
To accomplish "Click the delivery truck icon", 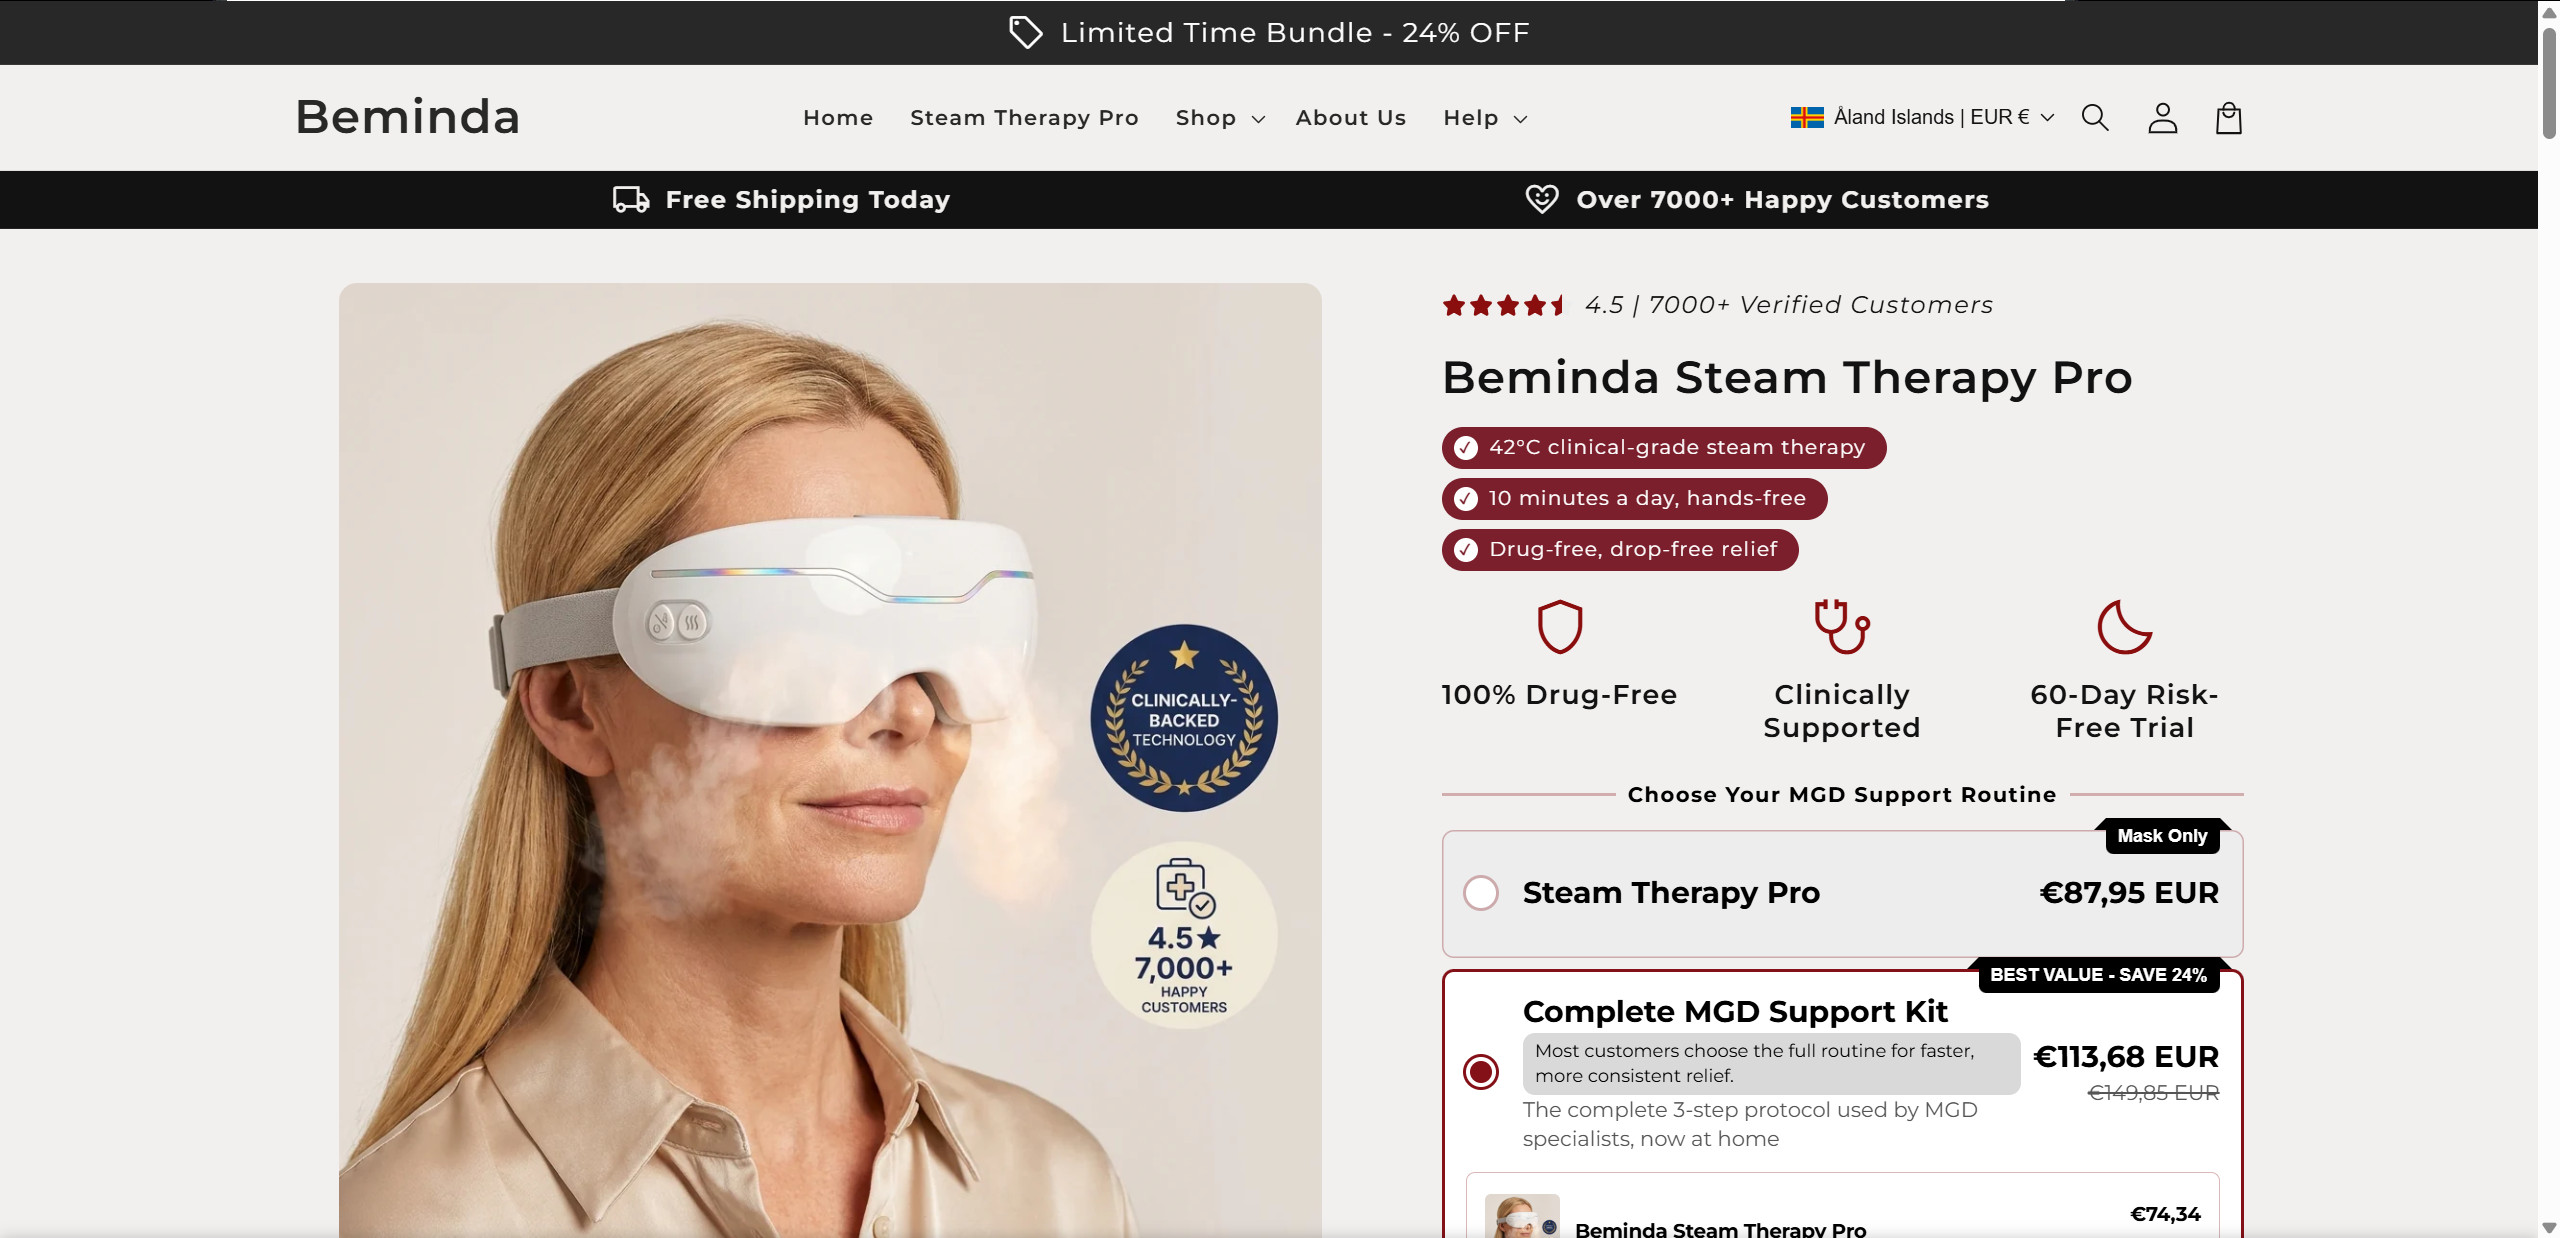I will point(631,199).
